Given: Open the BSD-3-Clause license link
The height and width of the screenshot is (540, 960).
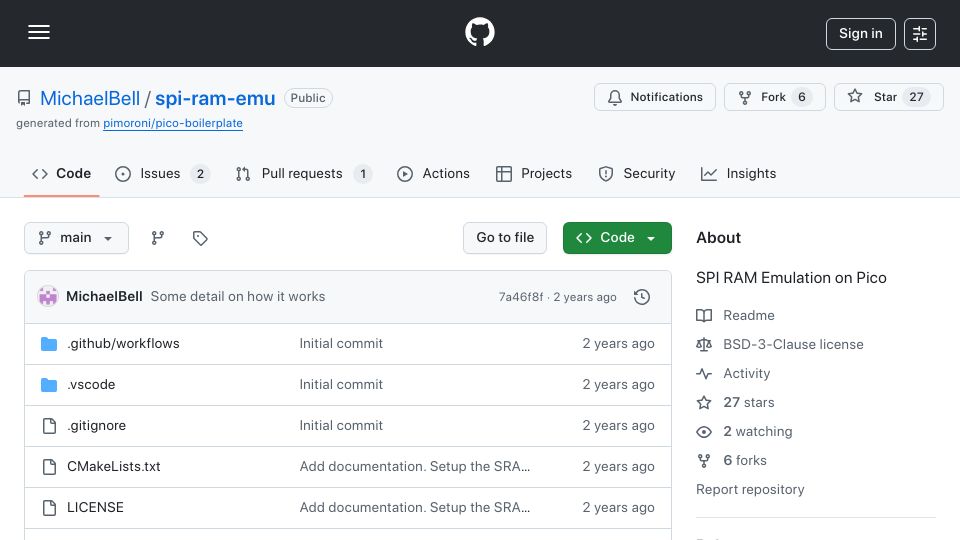Looking at the screenshot, I should (x=780, y=345).
